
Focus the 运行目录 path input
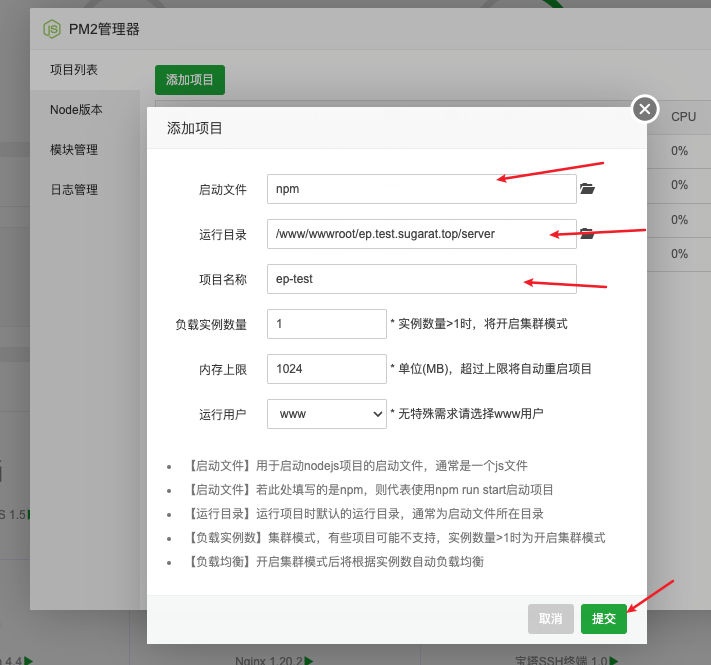click(422, 234)
